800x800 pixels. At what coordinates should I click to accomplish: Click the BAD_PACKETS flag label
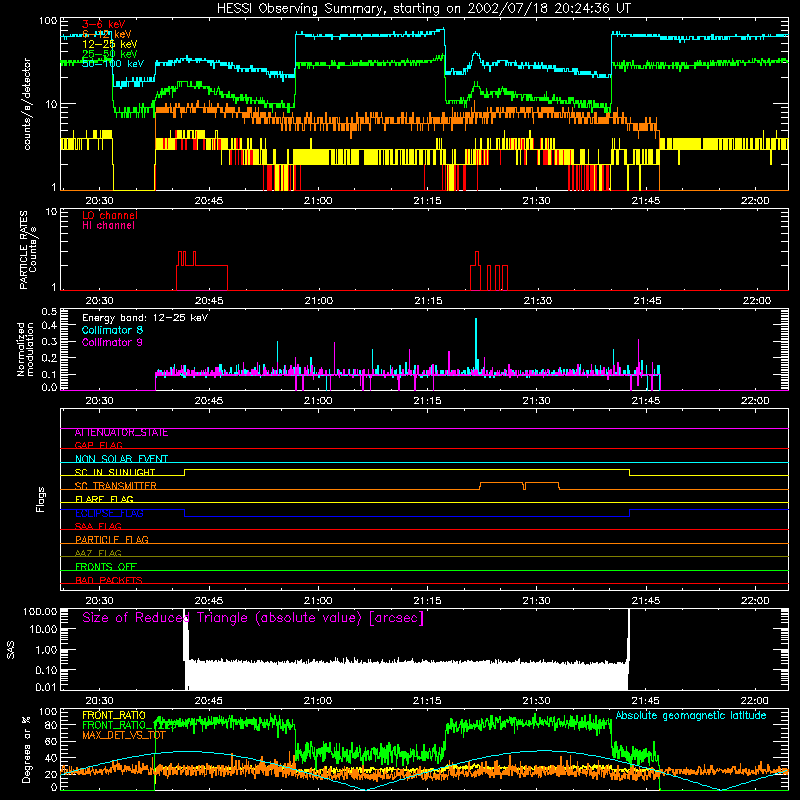[x=109, y=580]
